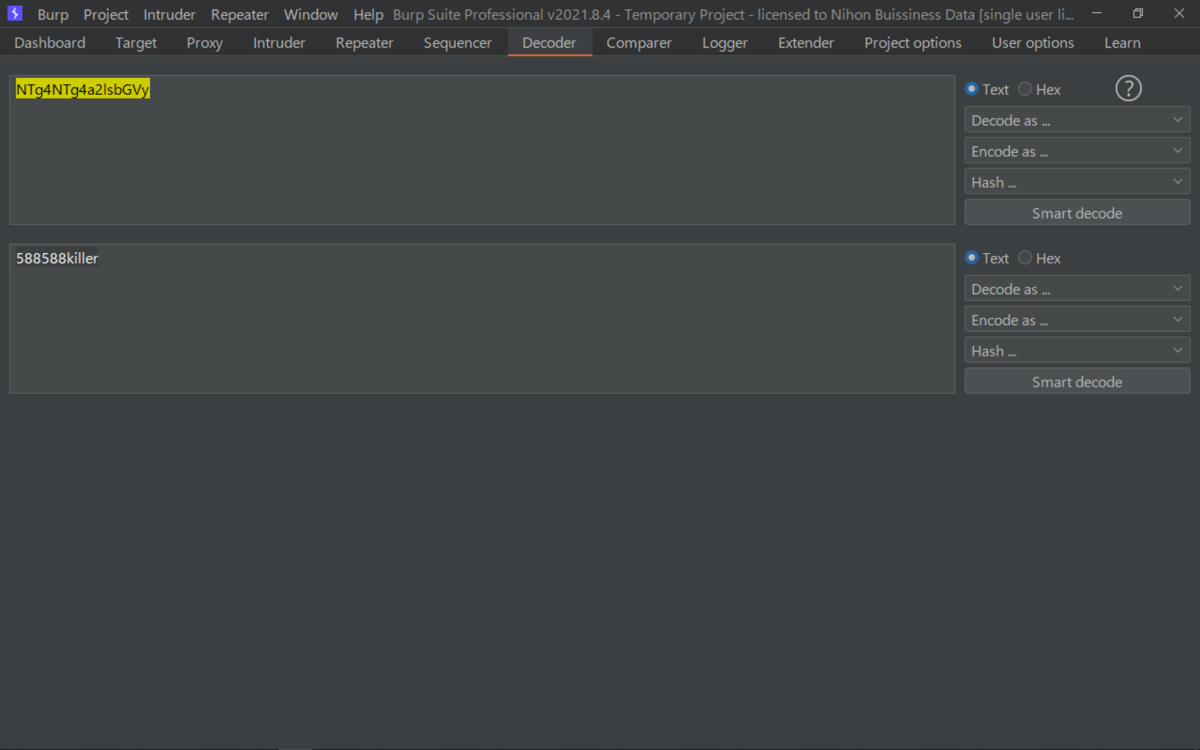The image size is (1200, 750).
Task: Switch to the Proxy tab
Action: point(205,43)
